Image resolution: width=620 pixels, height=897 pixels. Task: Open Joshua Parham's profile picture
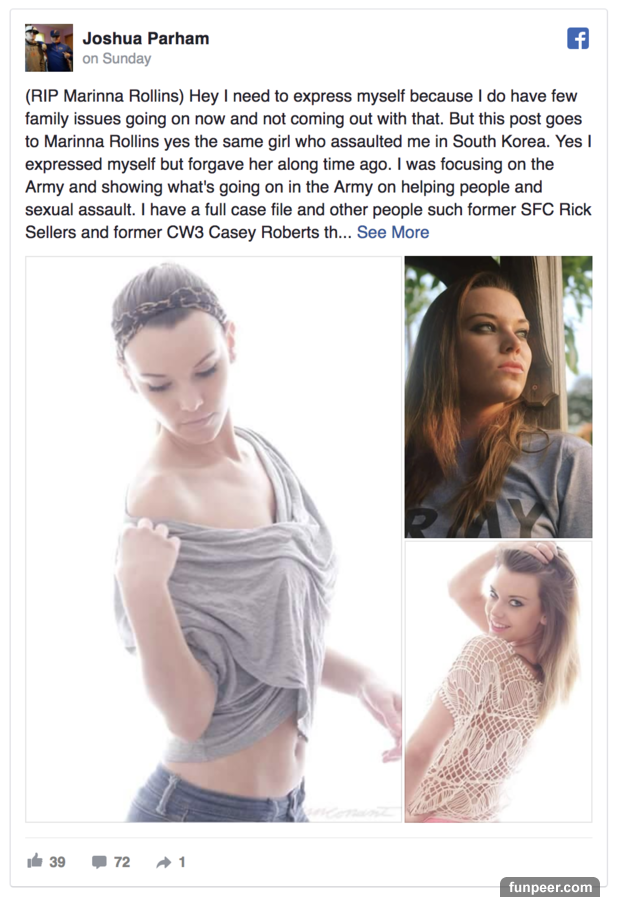(49, 47)
